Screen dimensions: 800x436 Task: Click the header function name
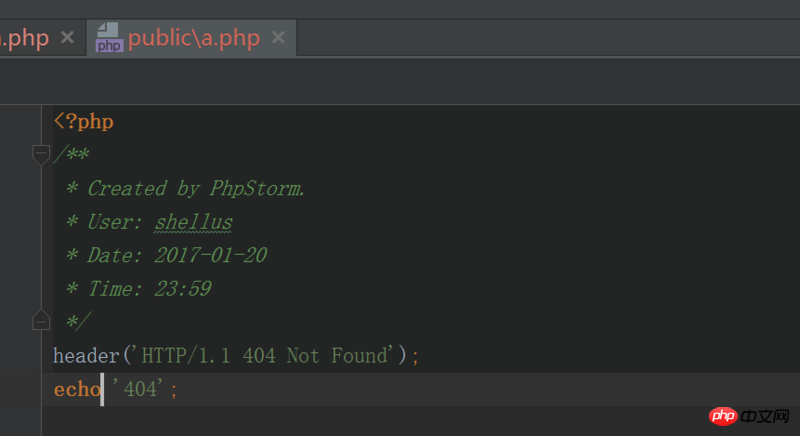[x=89, y=355]
